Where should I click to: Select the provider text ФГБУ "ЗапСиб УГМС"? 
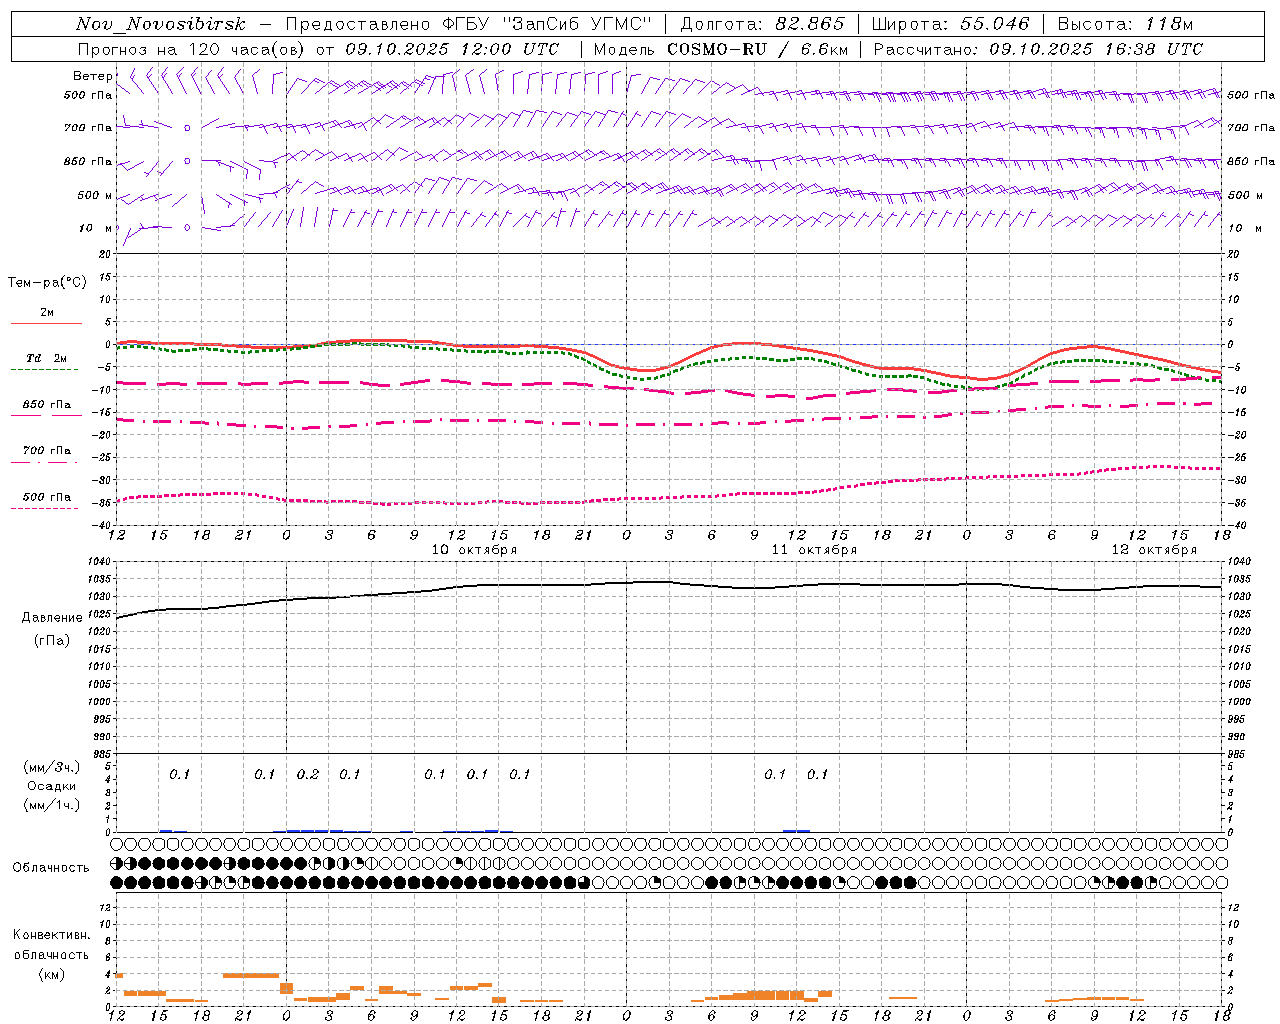(547, 24)
